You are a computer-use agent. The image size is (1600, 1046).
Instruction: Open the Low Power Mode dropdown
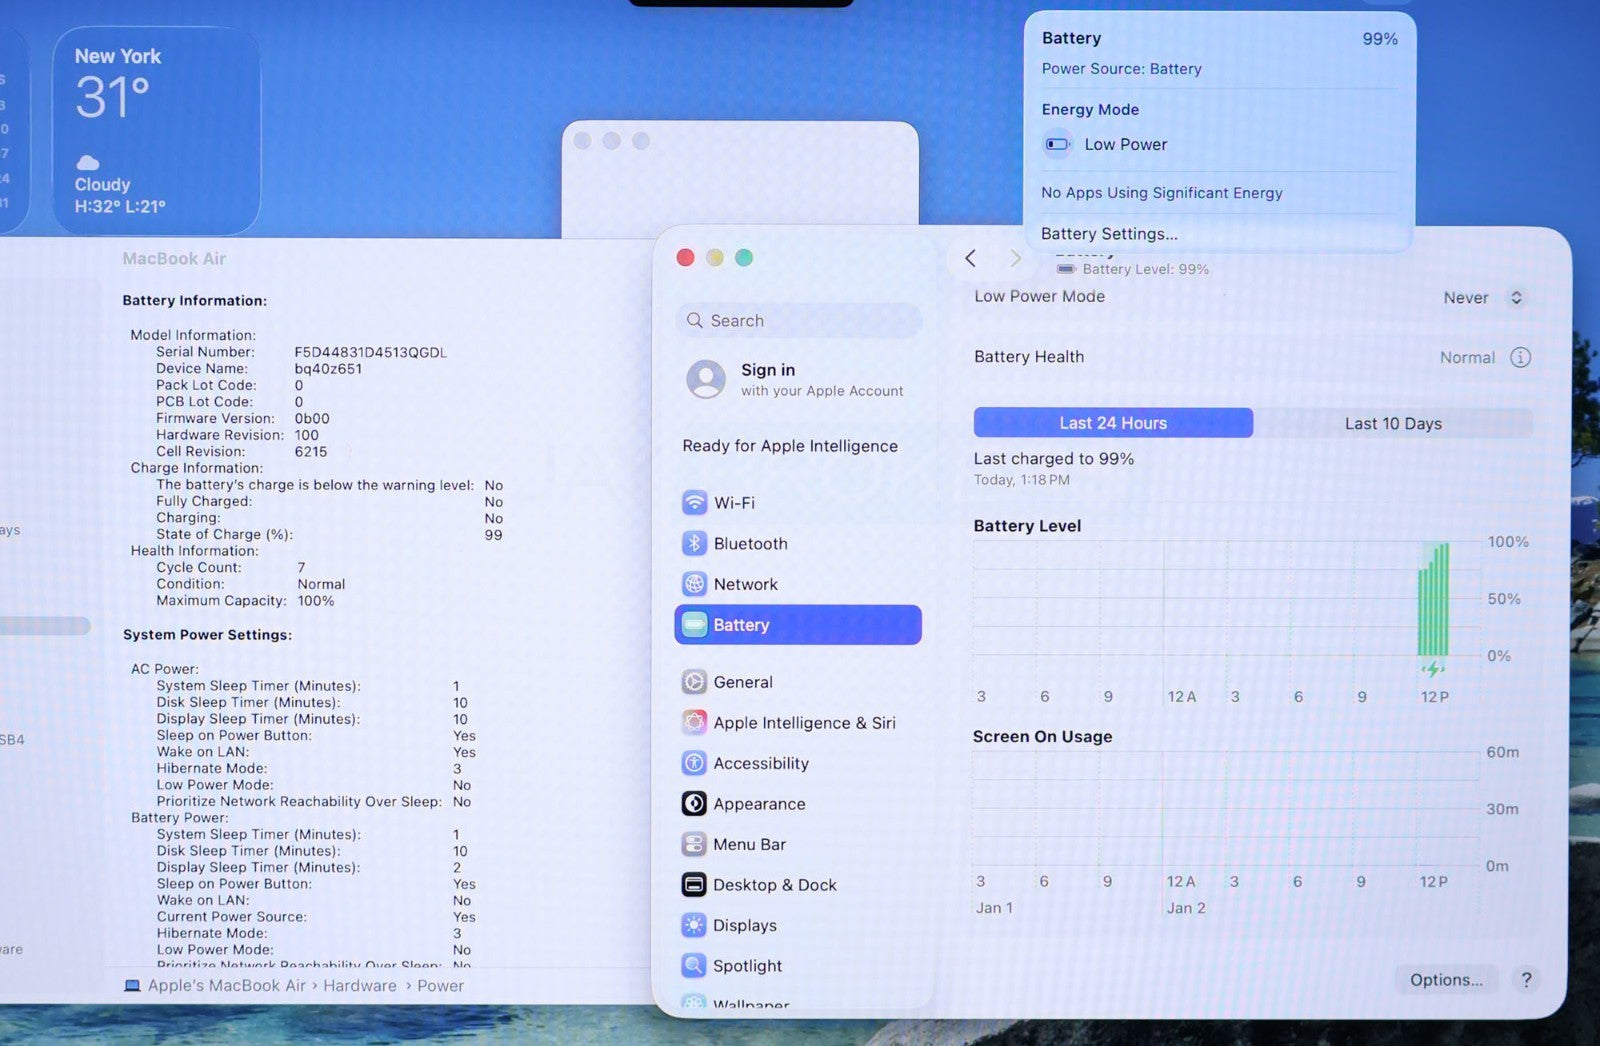click(1482, 298)
